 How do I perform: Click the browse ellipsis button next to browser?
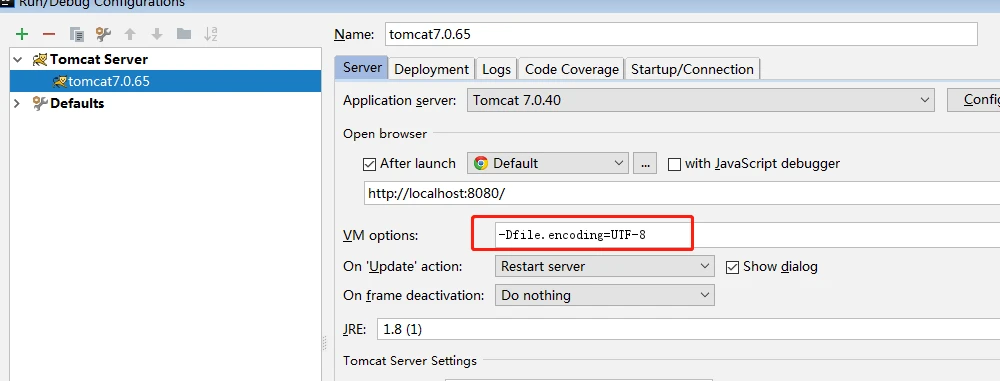[x=645, y=163]
